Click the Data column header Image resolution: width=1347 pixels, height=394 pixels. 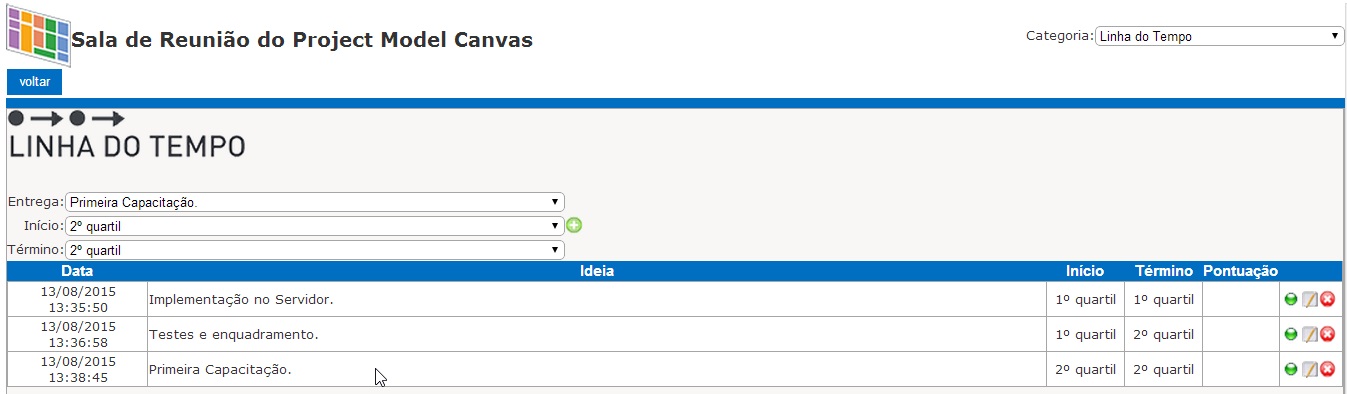pos(77,271)
